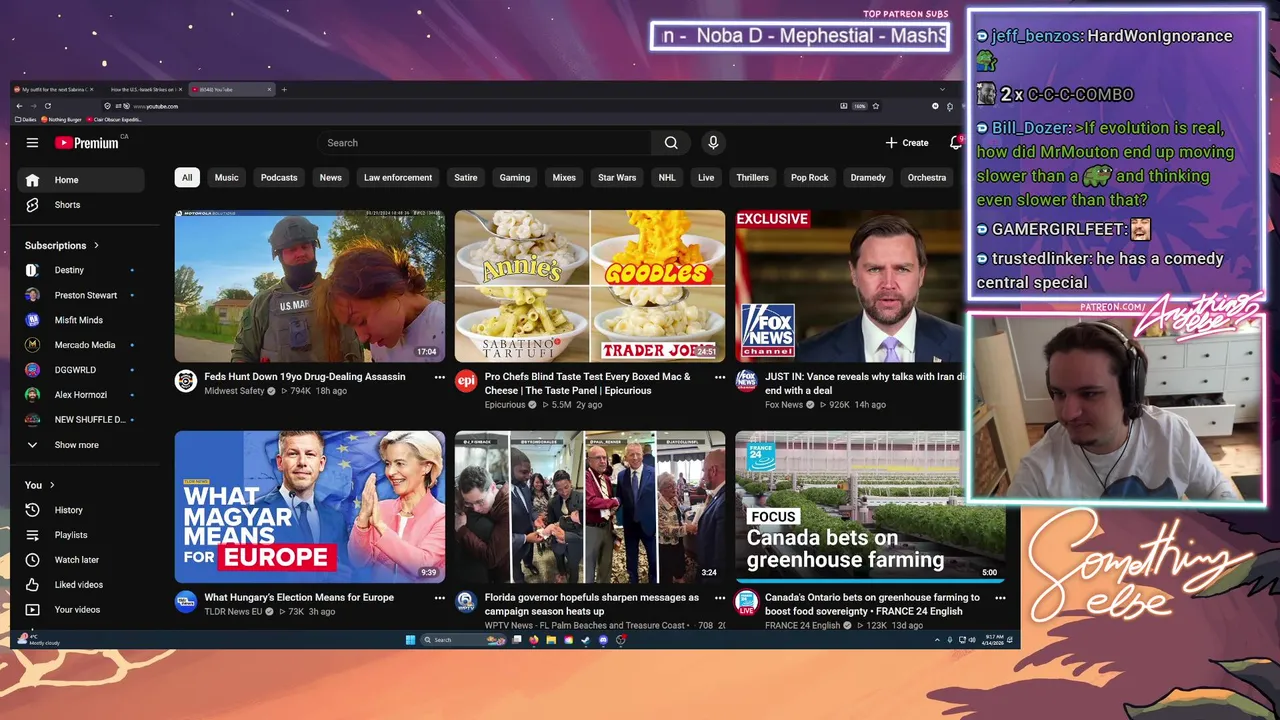The image size is (1280, 720).
Task: Open the Nothing Burger bookmark
Action: [62, 120]
